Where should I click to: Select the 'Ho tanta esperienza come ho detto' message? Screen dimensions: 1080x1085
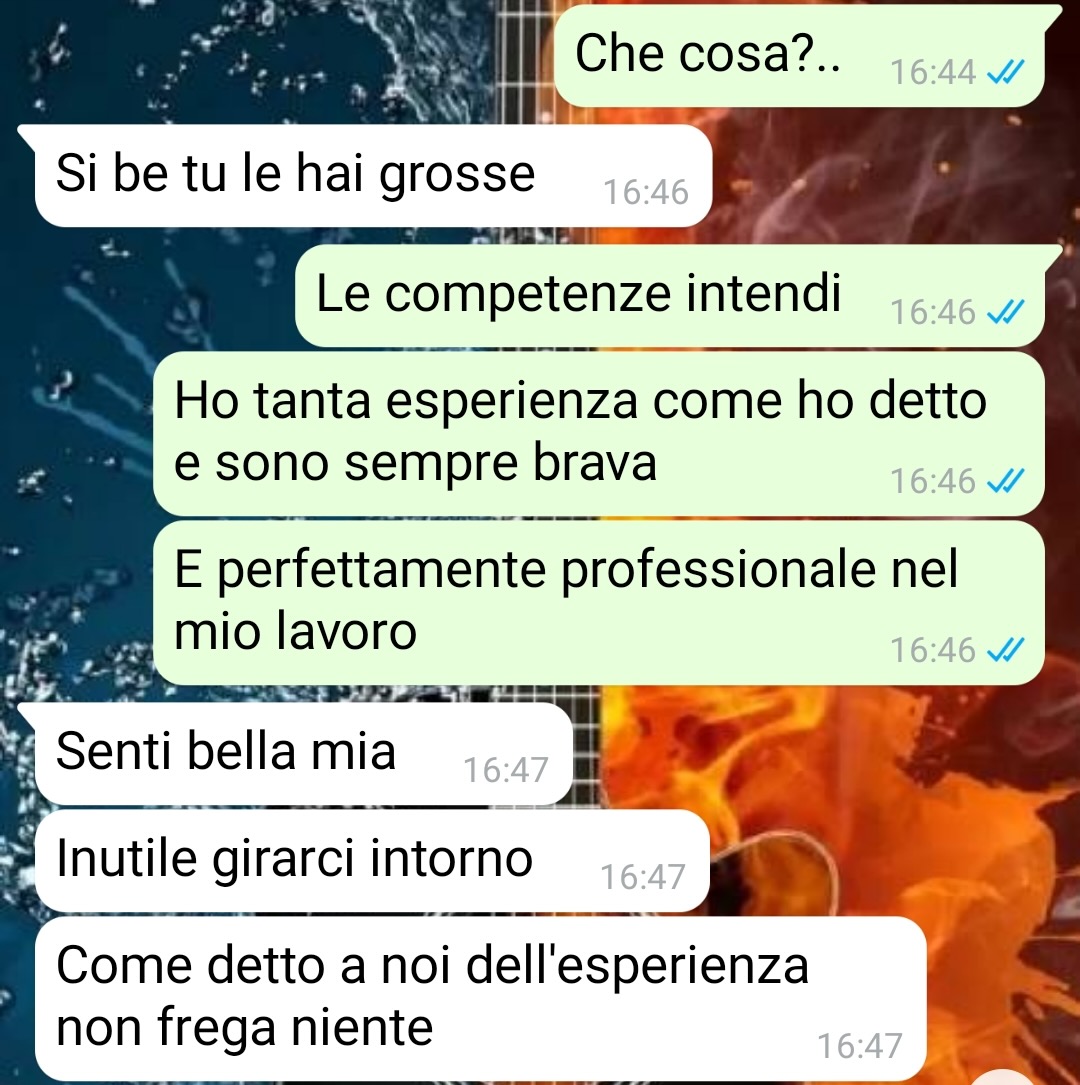coord(598,434)
